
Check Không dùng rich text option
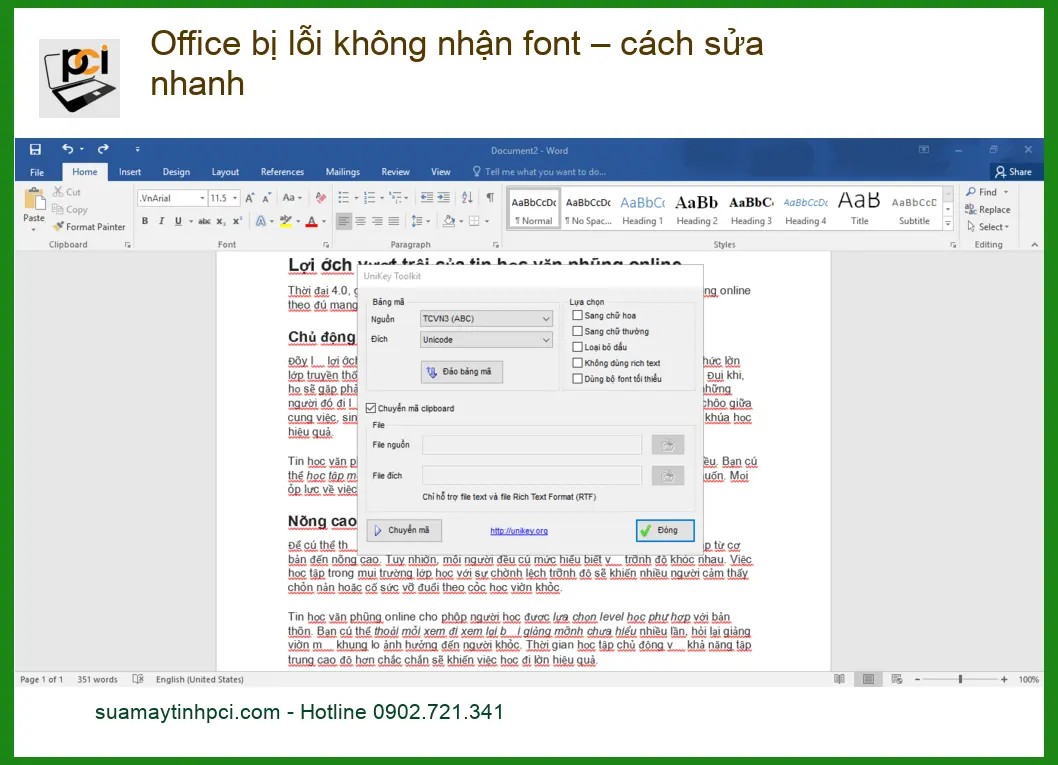(577, 363)
